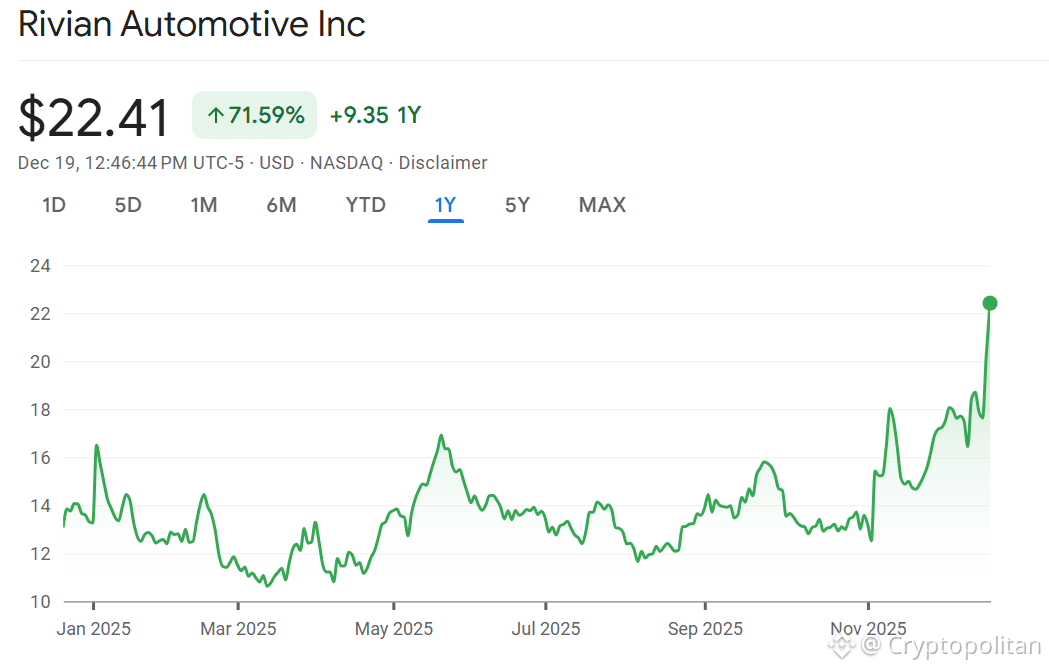Click the active 1Y tab
The height and width of the screenshot is (670, 1049).
[x=445, y=204]
